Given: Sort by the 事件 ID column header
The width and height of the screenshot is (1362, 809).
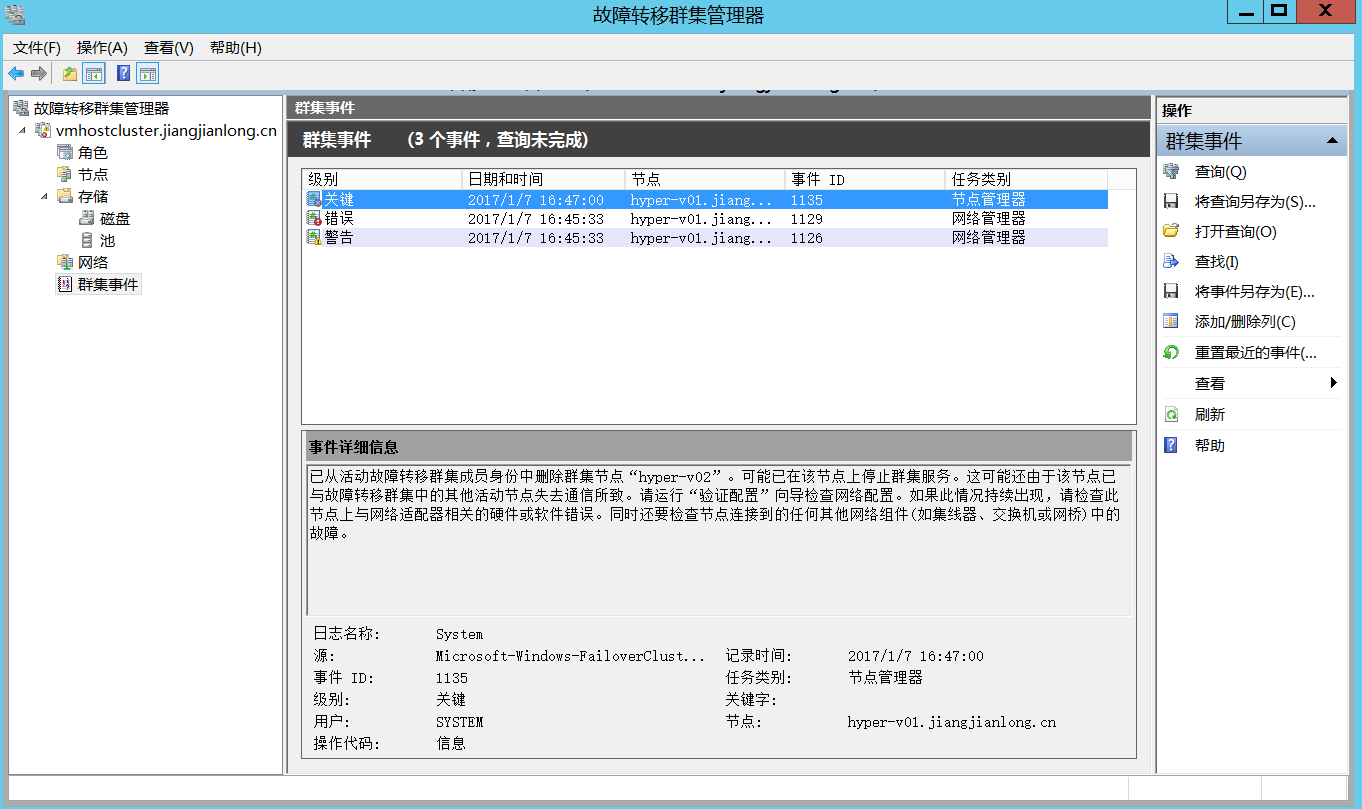Looking at the screenshot, I should click(x=865, y=179).
